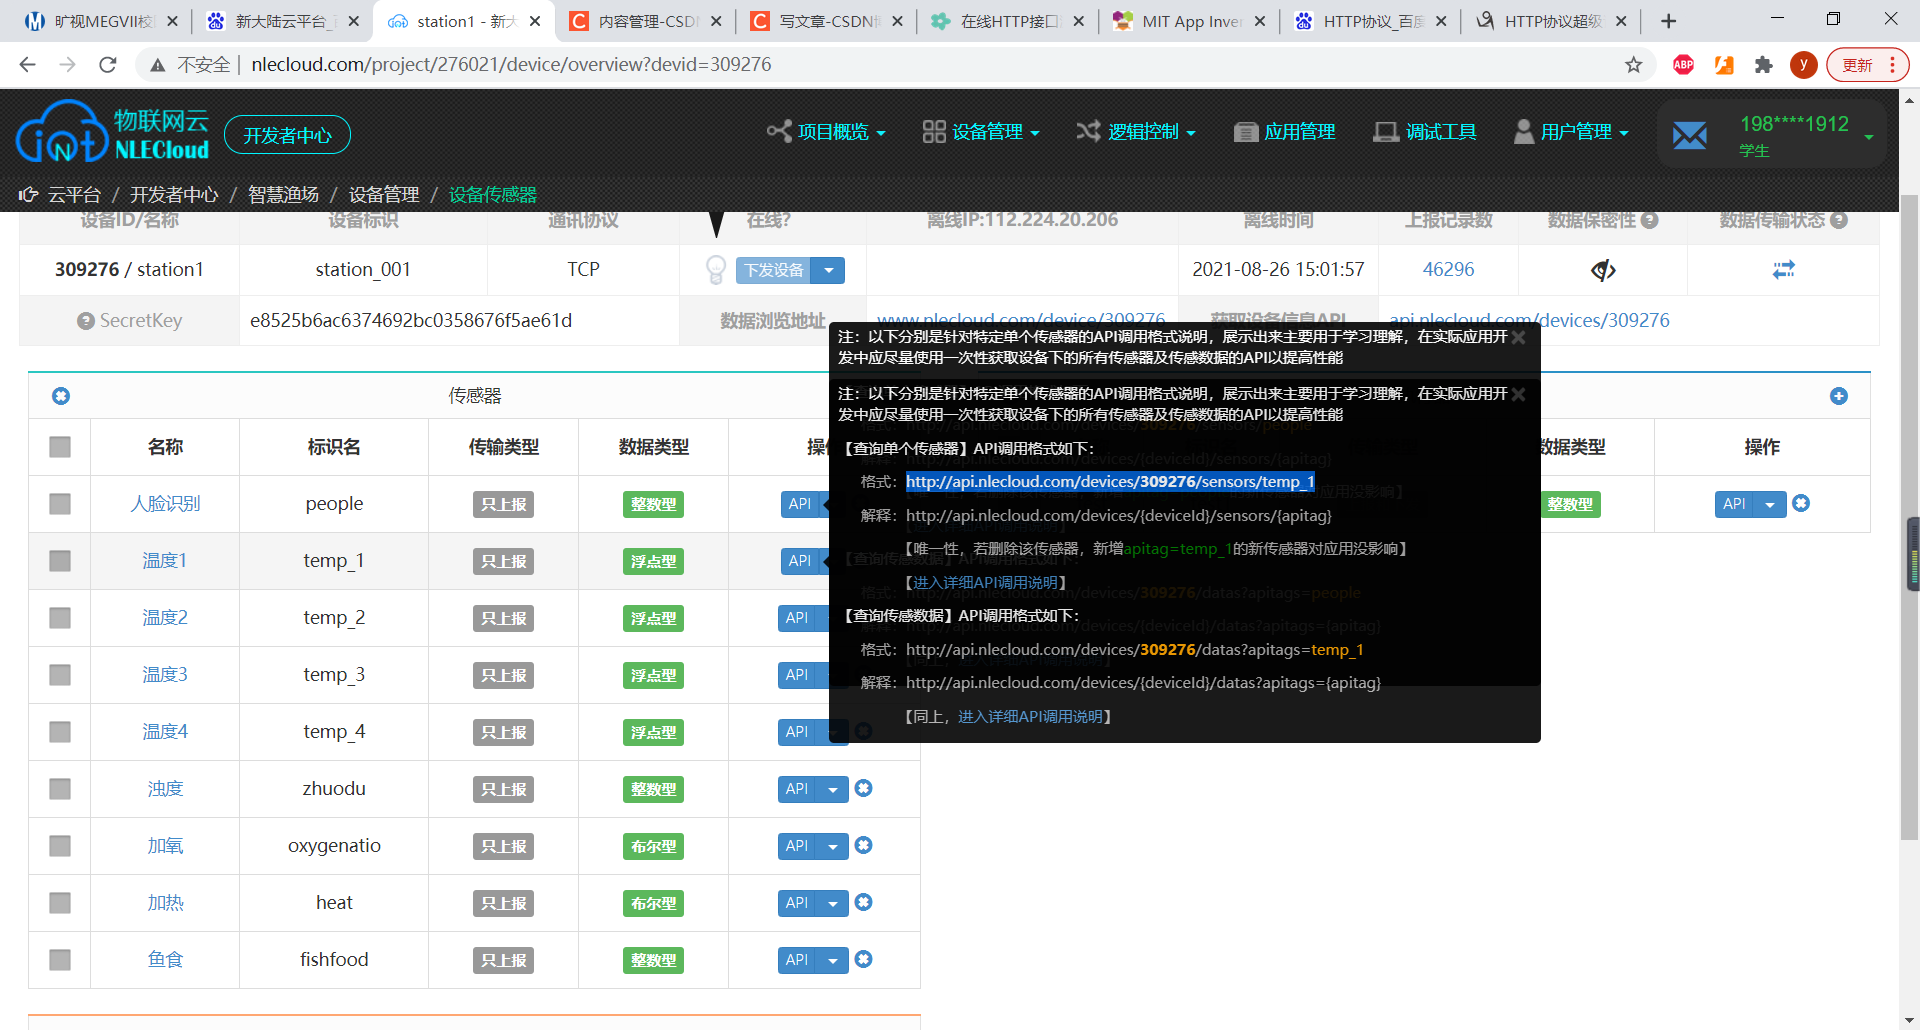Go back in browser history

(28, 65)
